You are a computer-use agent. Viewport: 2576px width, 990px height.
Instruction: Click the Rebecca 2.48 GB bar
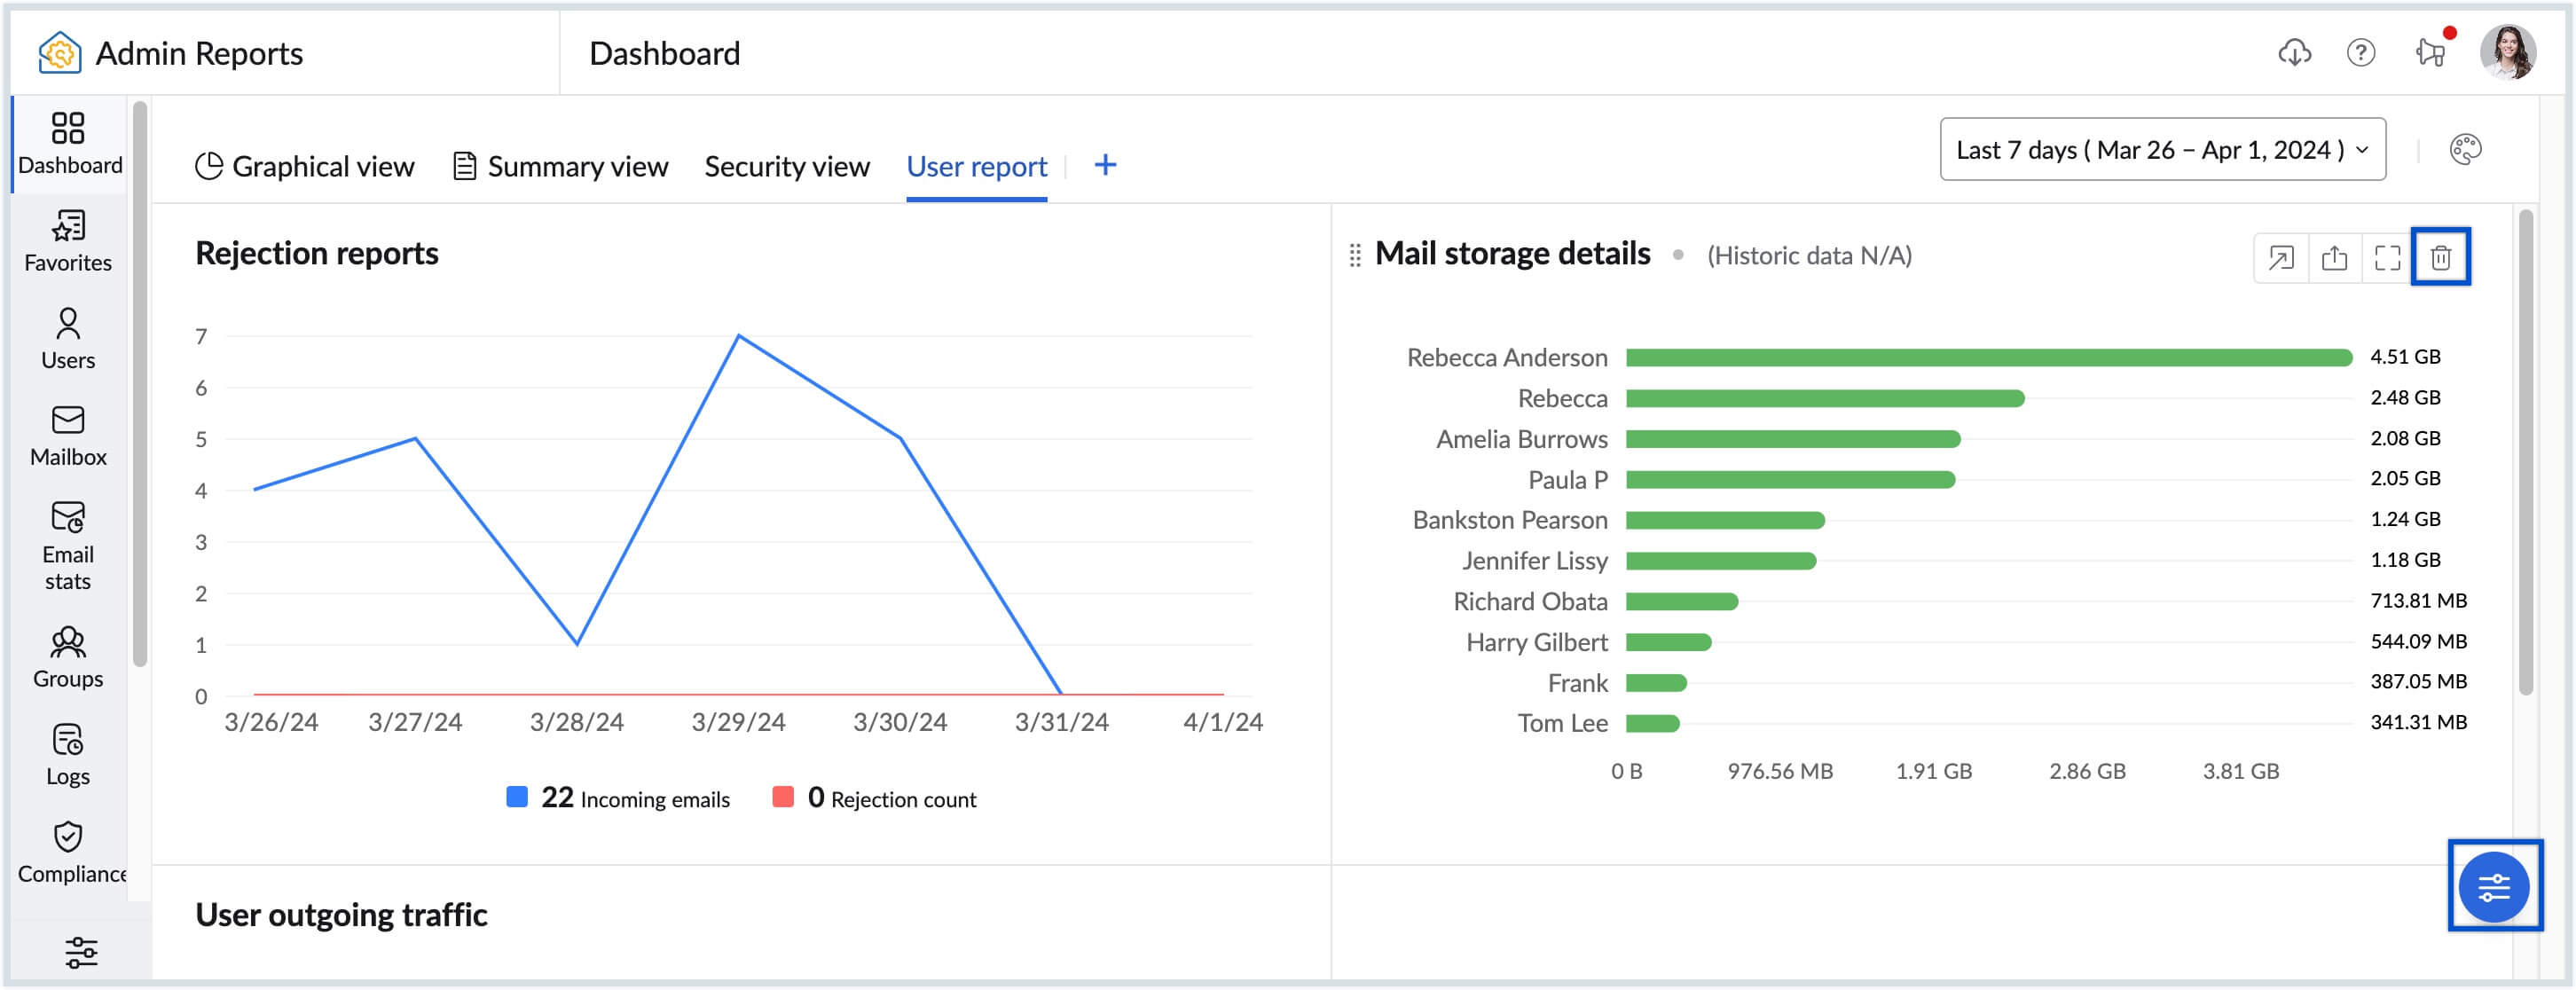click(x=1825, y=399)
